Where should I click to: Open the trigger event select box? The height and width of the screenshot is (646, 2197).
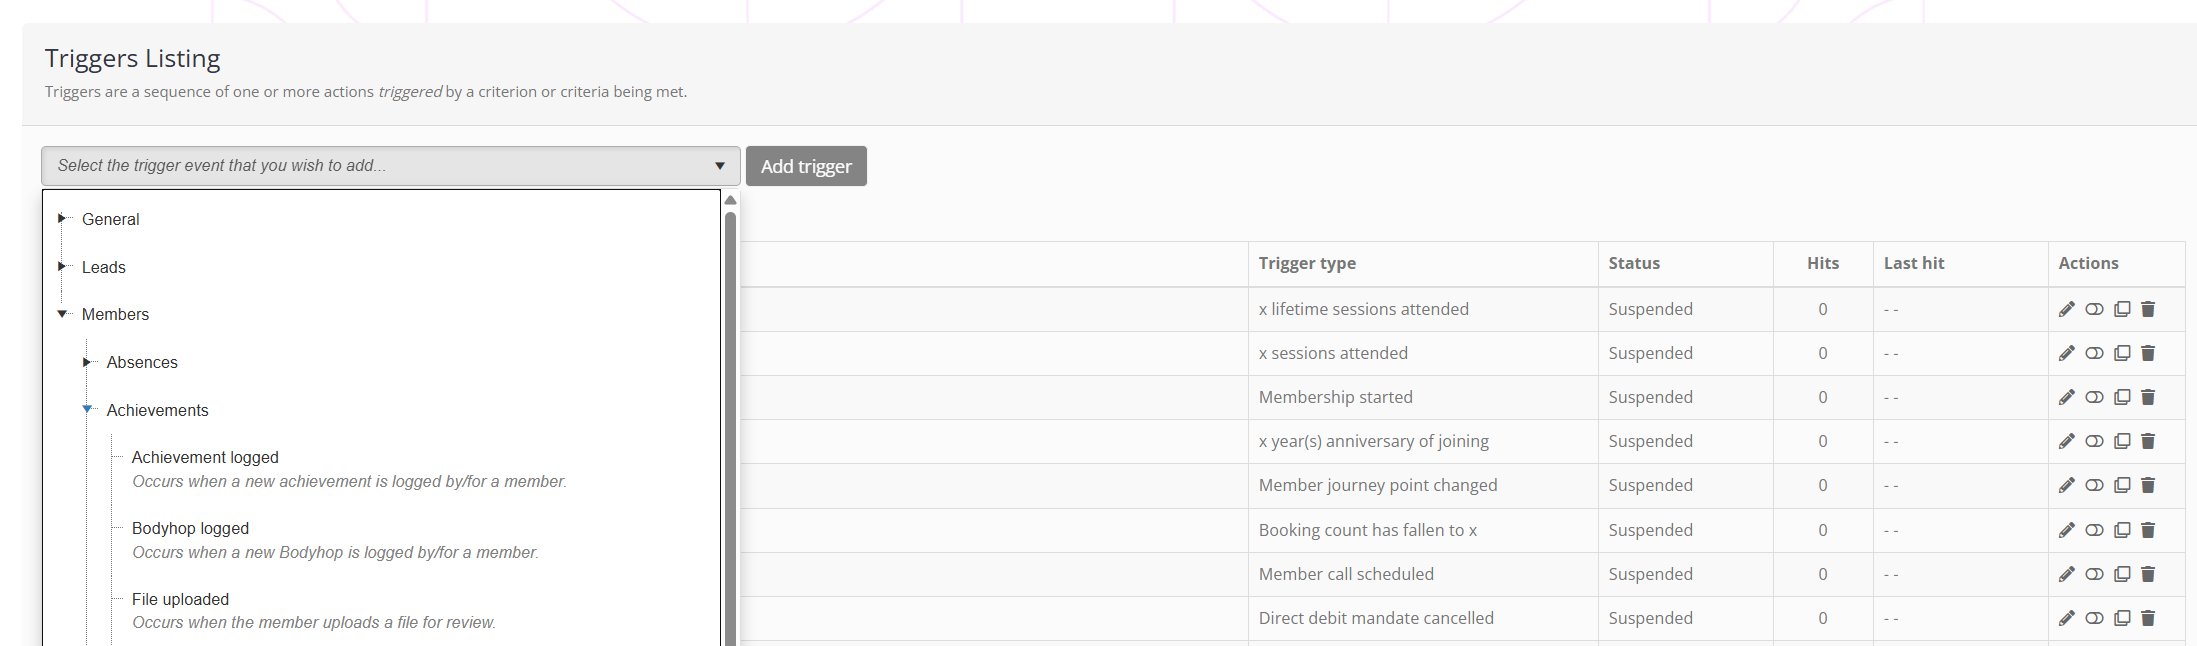390,166
